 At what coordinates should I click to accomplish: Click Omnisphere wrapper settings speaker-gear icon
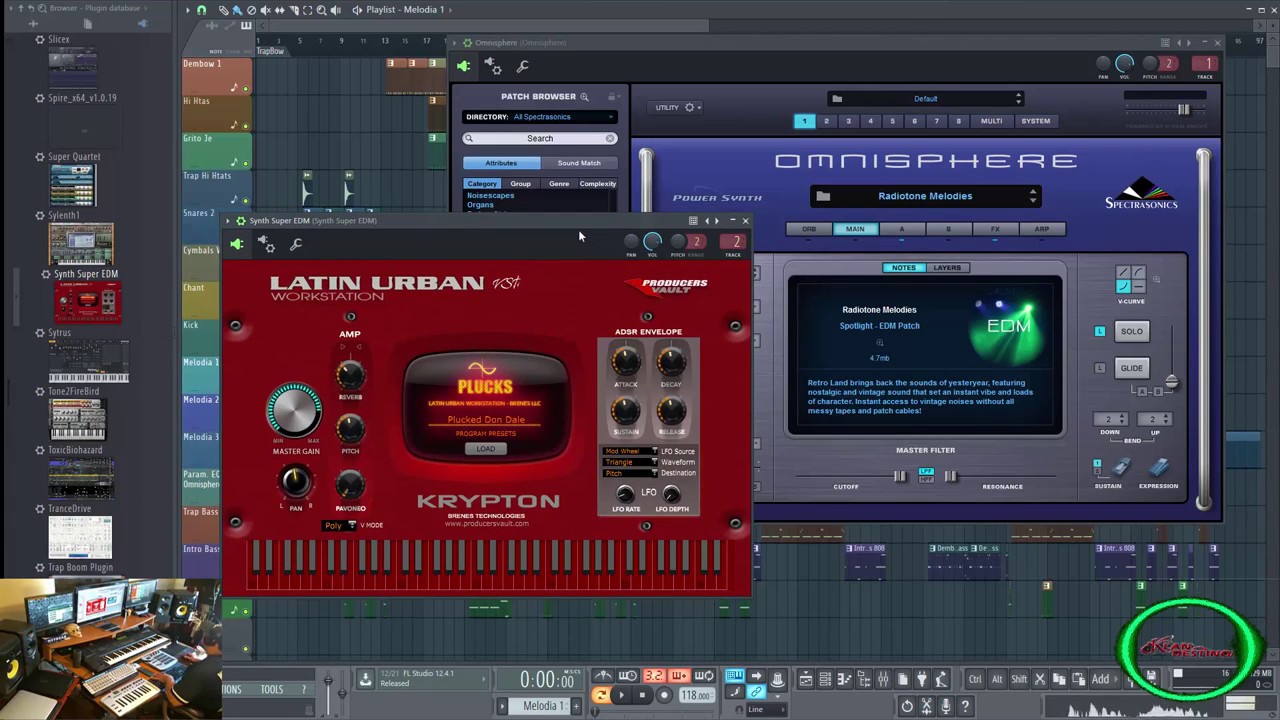click(x=493, y=67)
